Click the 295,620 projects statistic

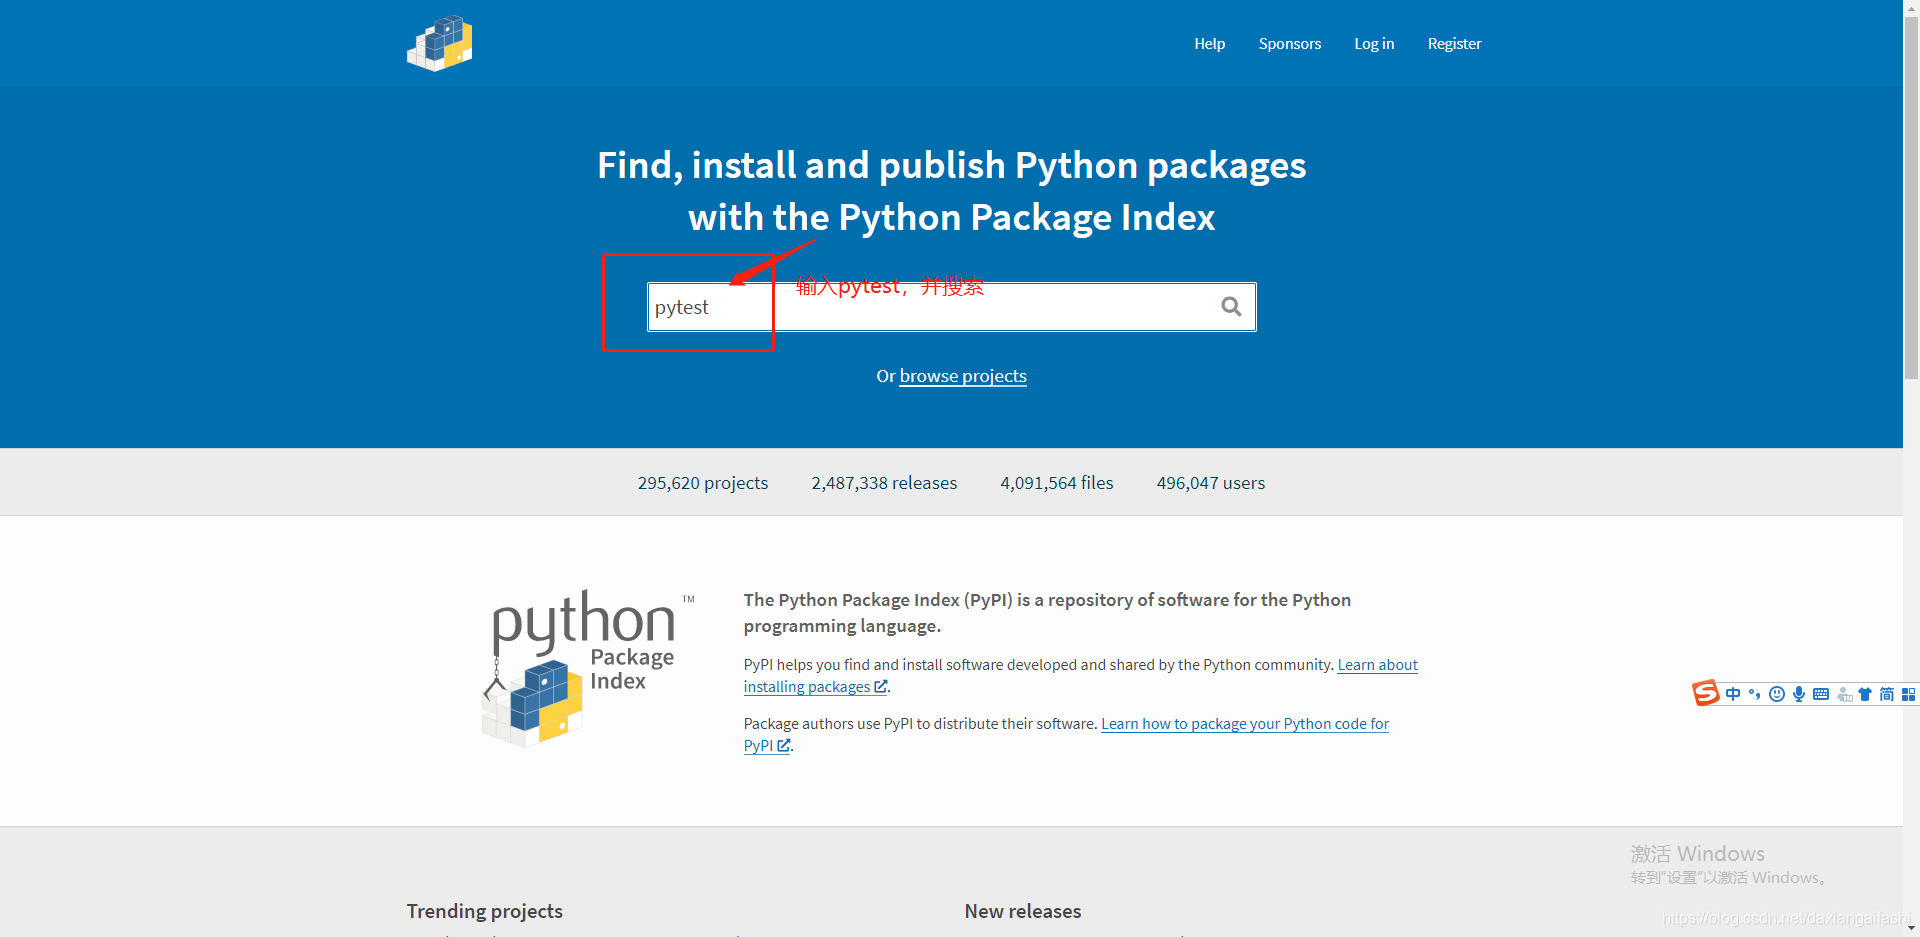pyautogui.click(x=703, y=483)
